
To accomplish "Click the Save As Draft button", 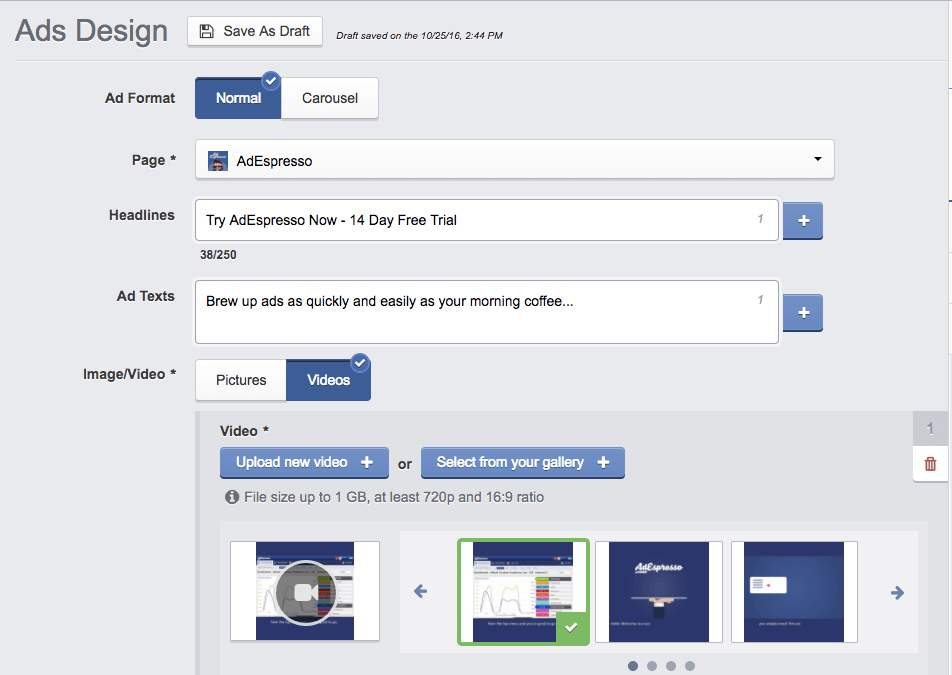I will click(x=254, y=32).
